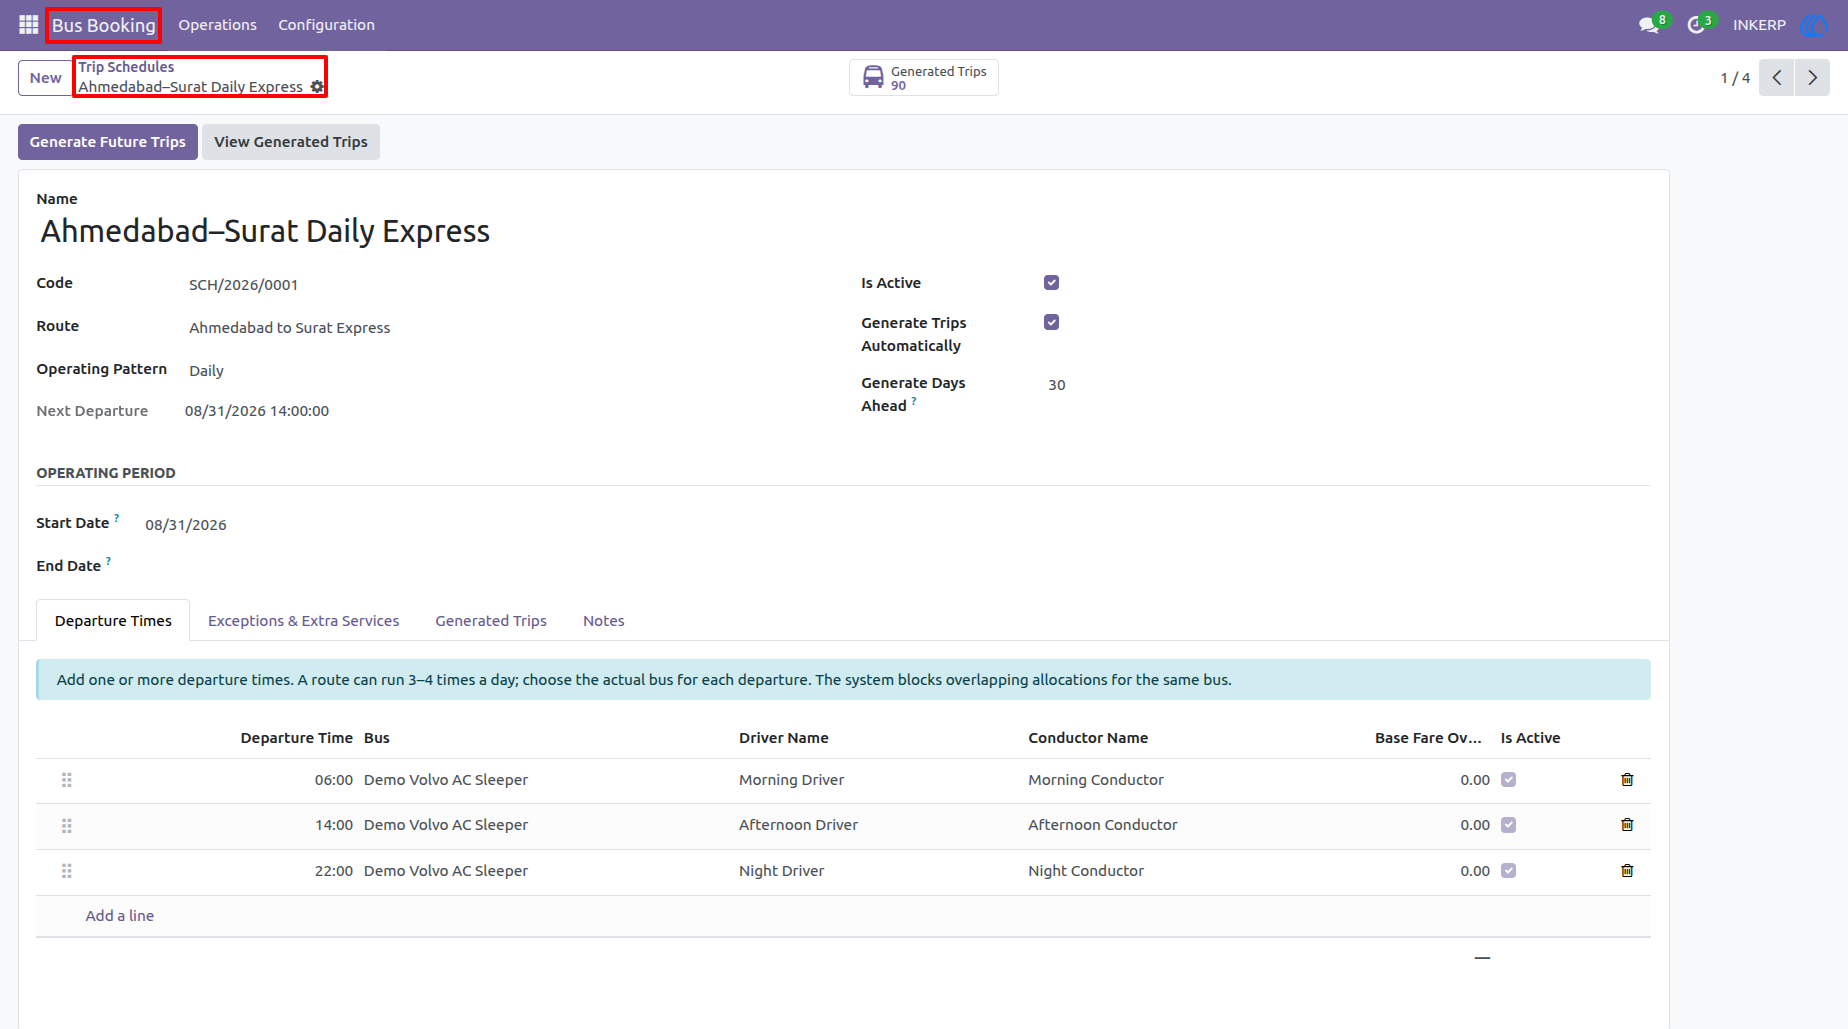
Task: Toggle Is Active for 22:00 departure
Action: tap(1509, 871)
